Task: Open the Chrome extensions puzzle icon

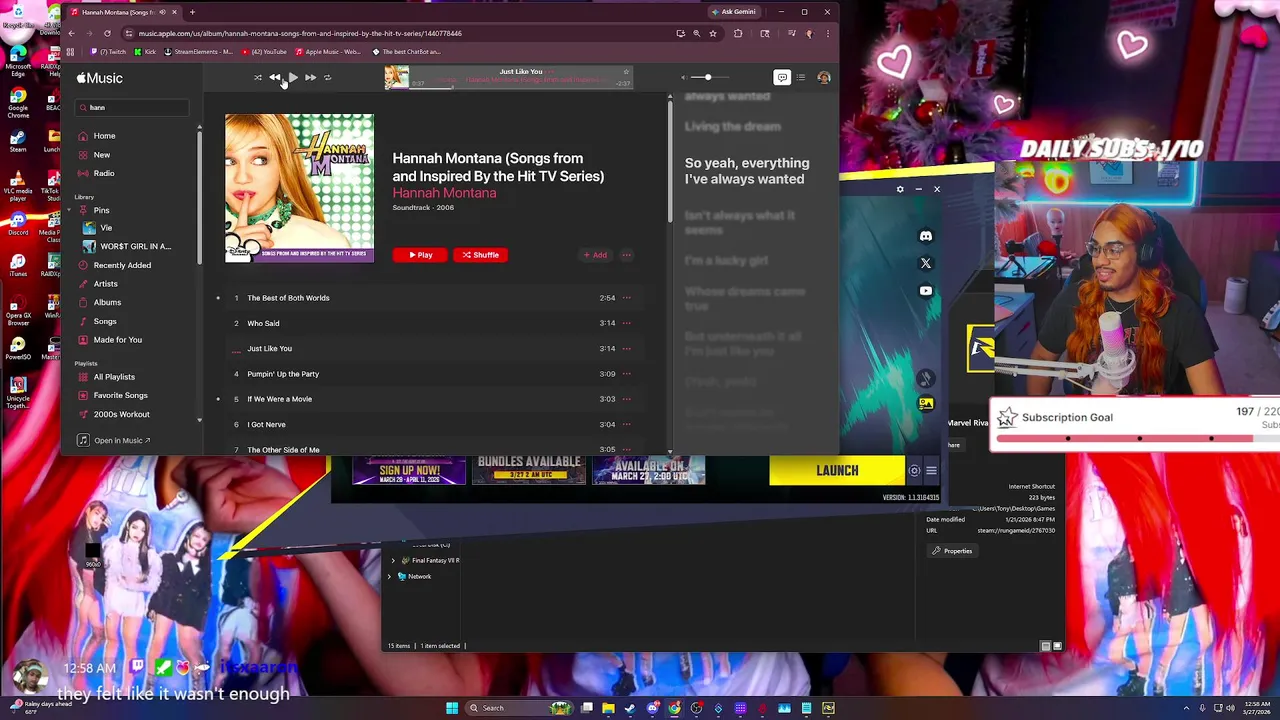Action: click(738, 33)
